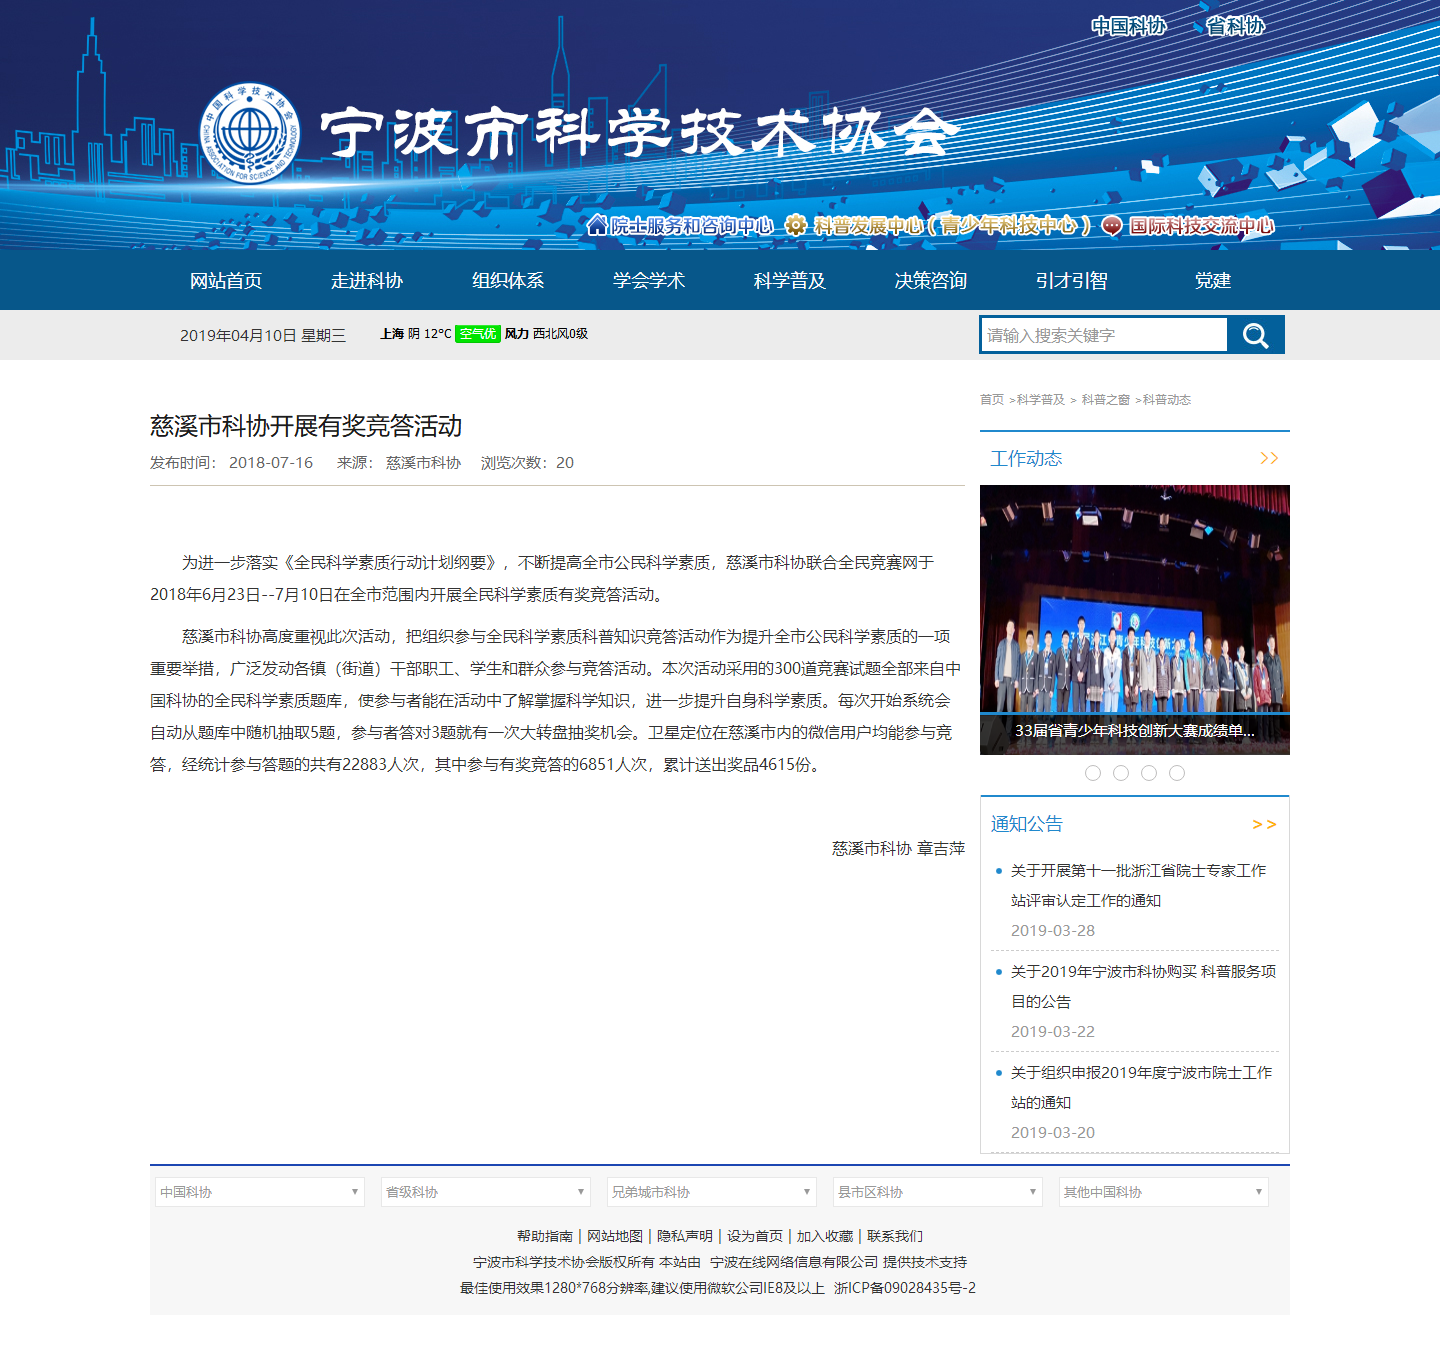Image resolution: width=1440 pixels, height=1355 pixels.
Task: Click the 宁波市科学技术协会 banner title
Action: click(640, 133)
